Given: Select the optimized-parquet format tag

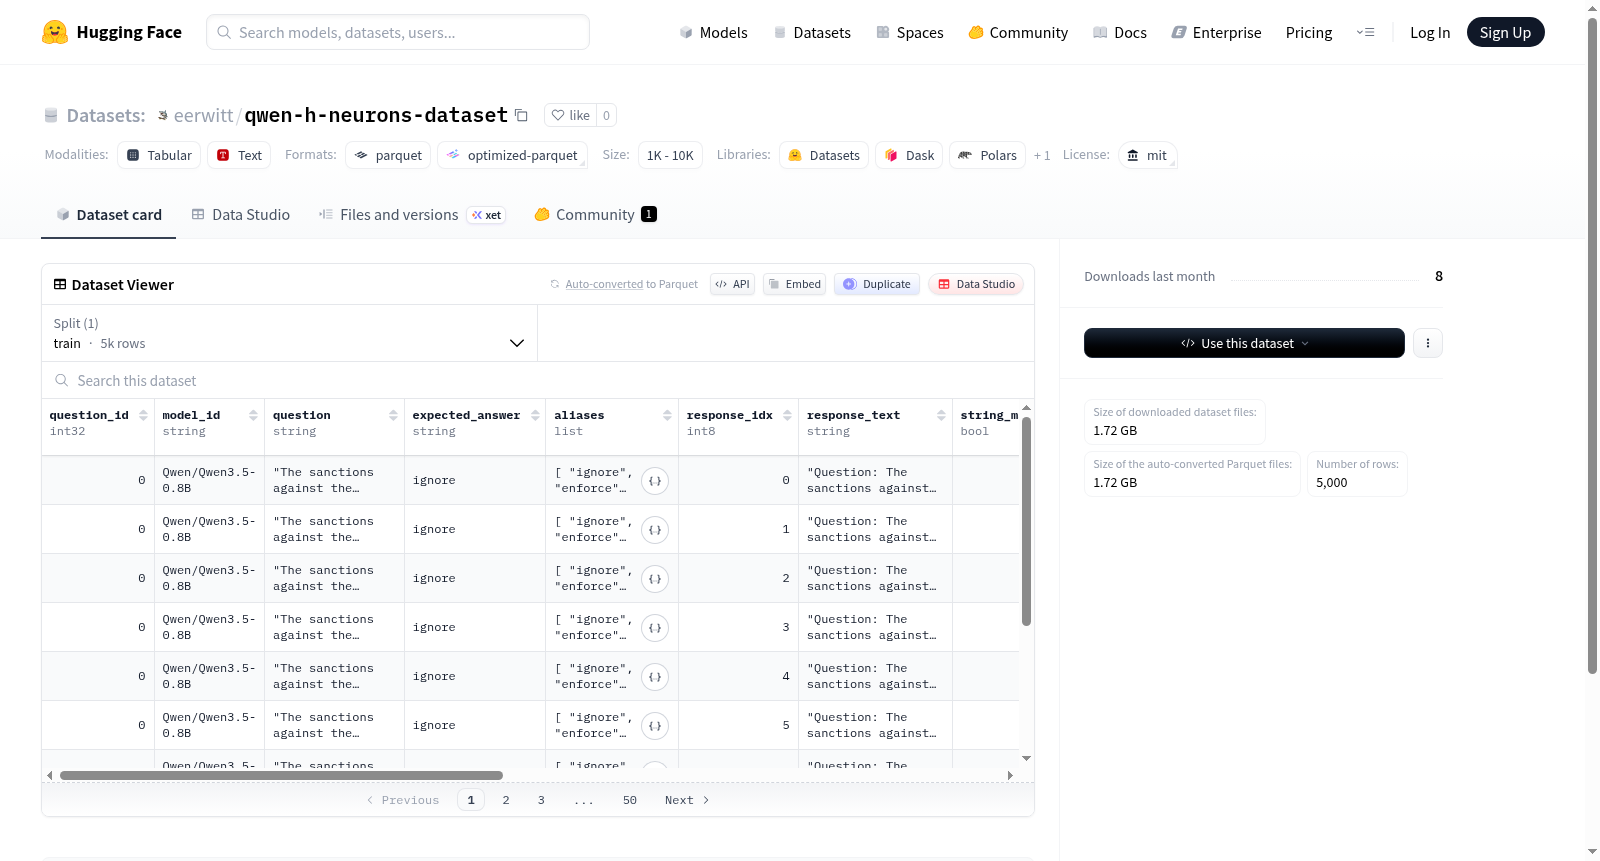Looking at the screenshot, I should (x=512, y=155).
